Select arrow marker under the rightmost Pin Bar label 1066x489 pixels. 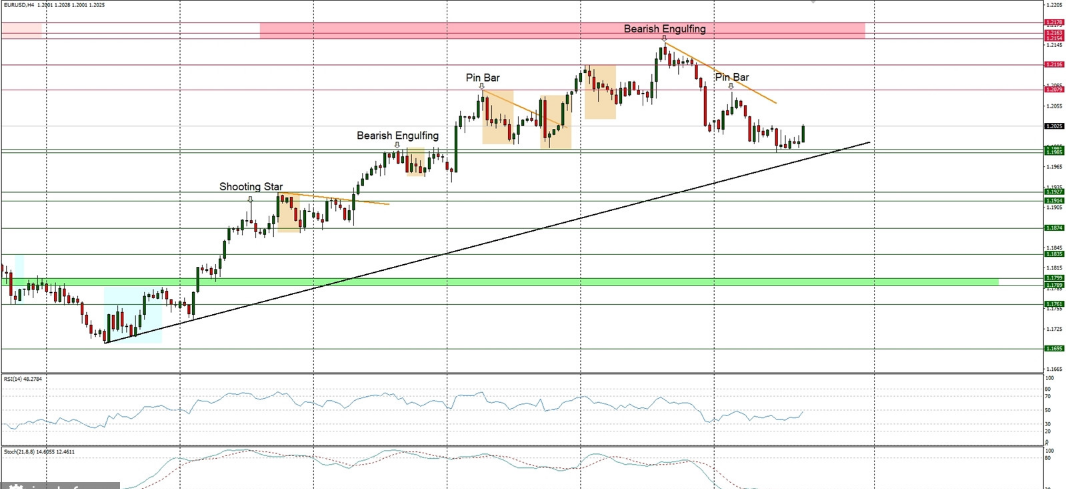(x=731, y=86)
